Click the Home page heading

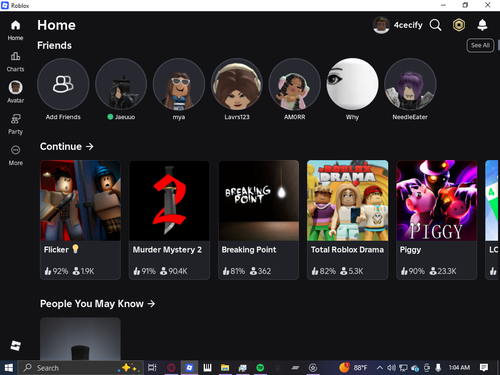point(56,25)
